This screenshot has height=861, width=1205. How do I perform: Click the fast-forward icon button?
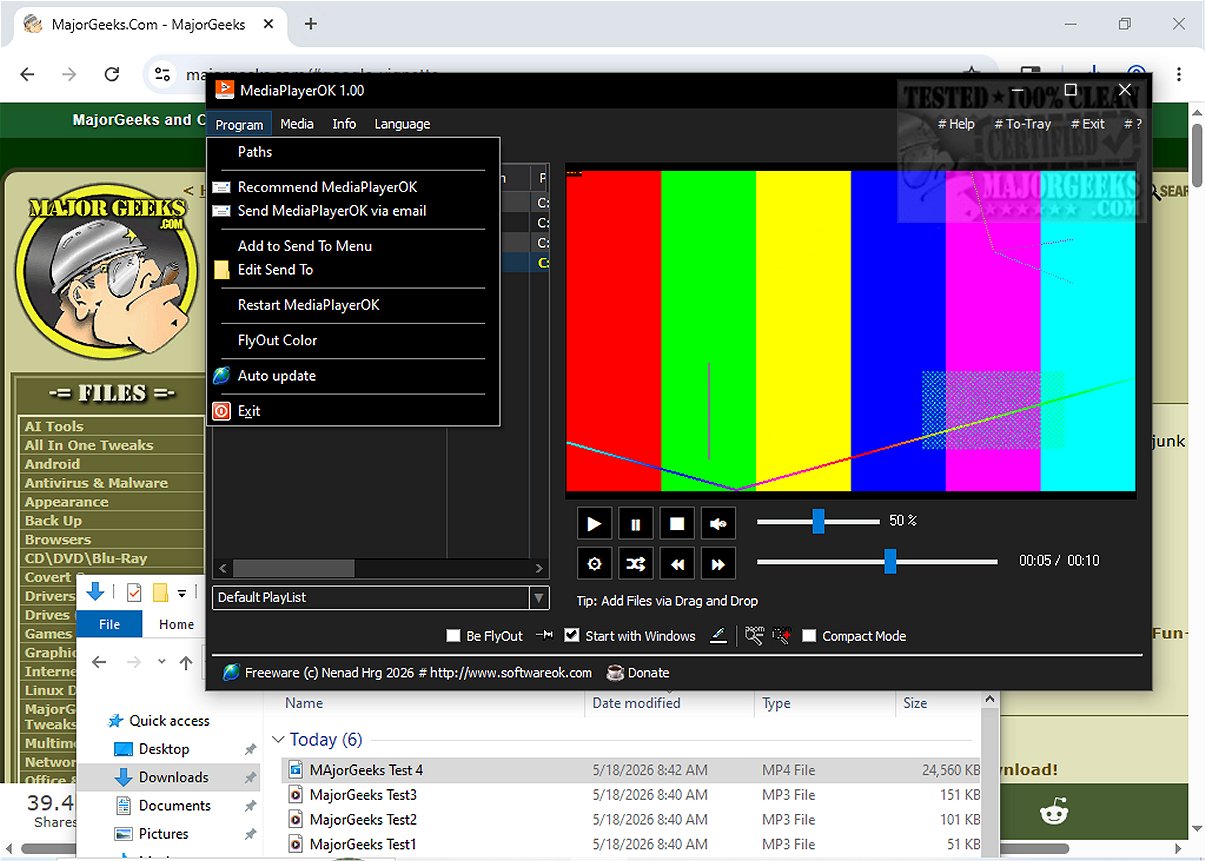tap(718, 564)
